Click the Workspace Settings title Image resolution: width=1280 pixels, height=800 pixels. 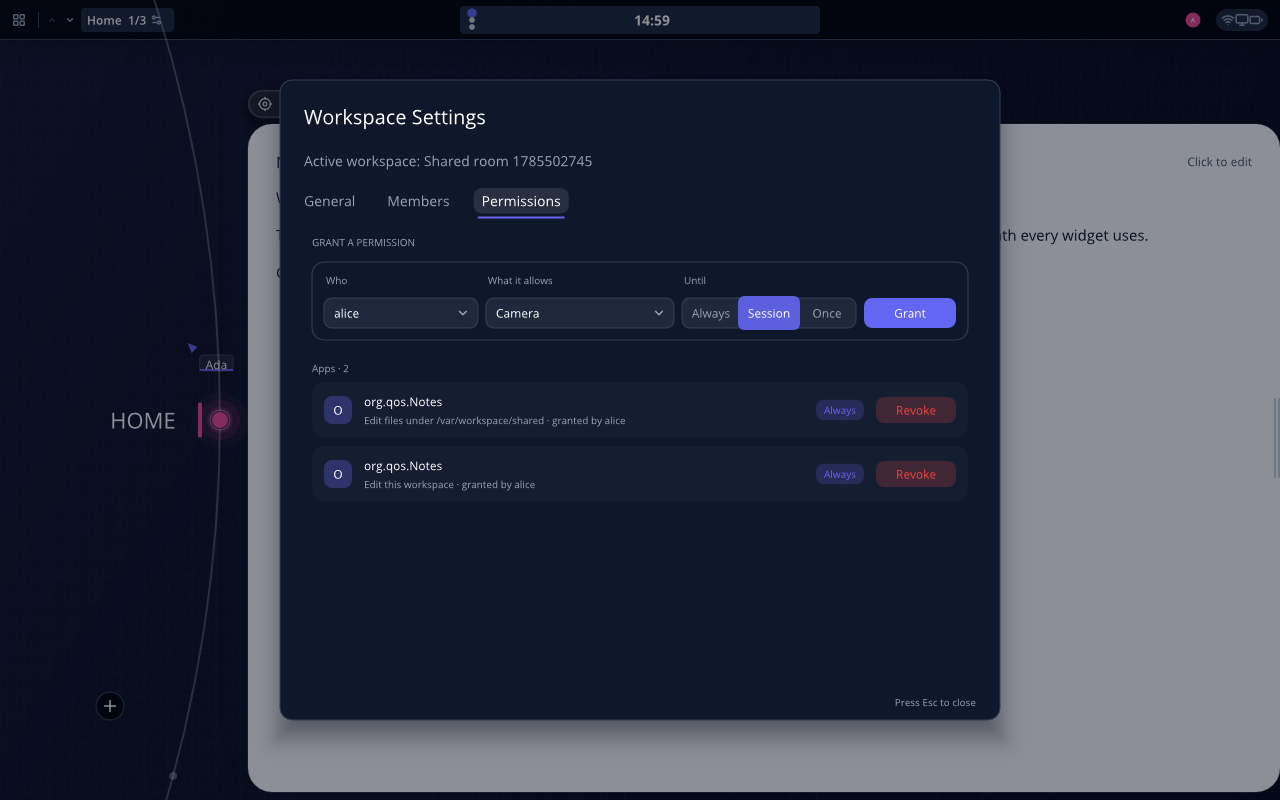pyautogui.click(x=395, y=117)
